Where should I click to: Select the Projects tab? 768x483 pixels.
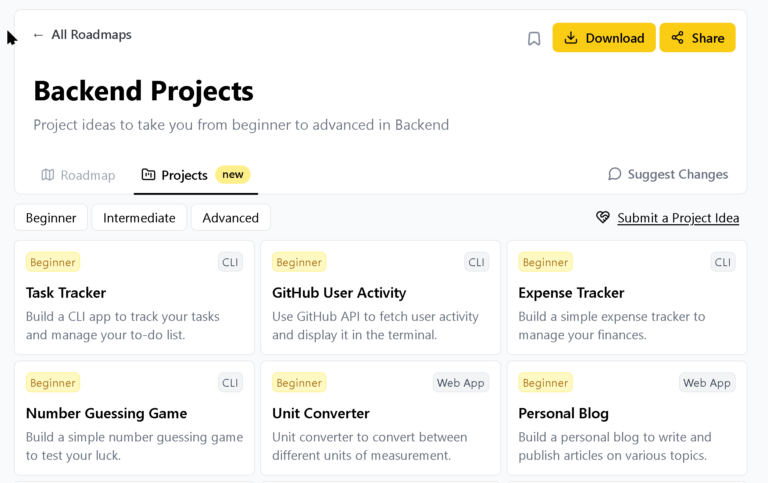tap(184, 175)
